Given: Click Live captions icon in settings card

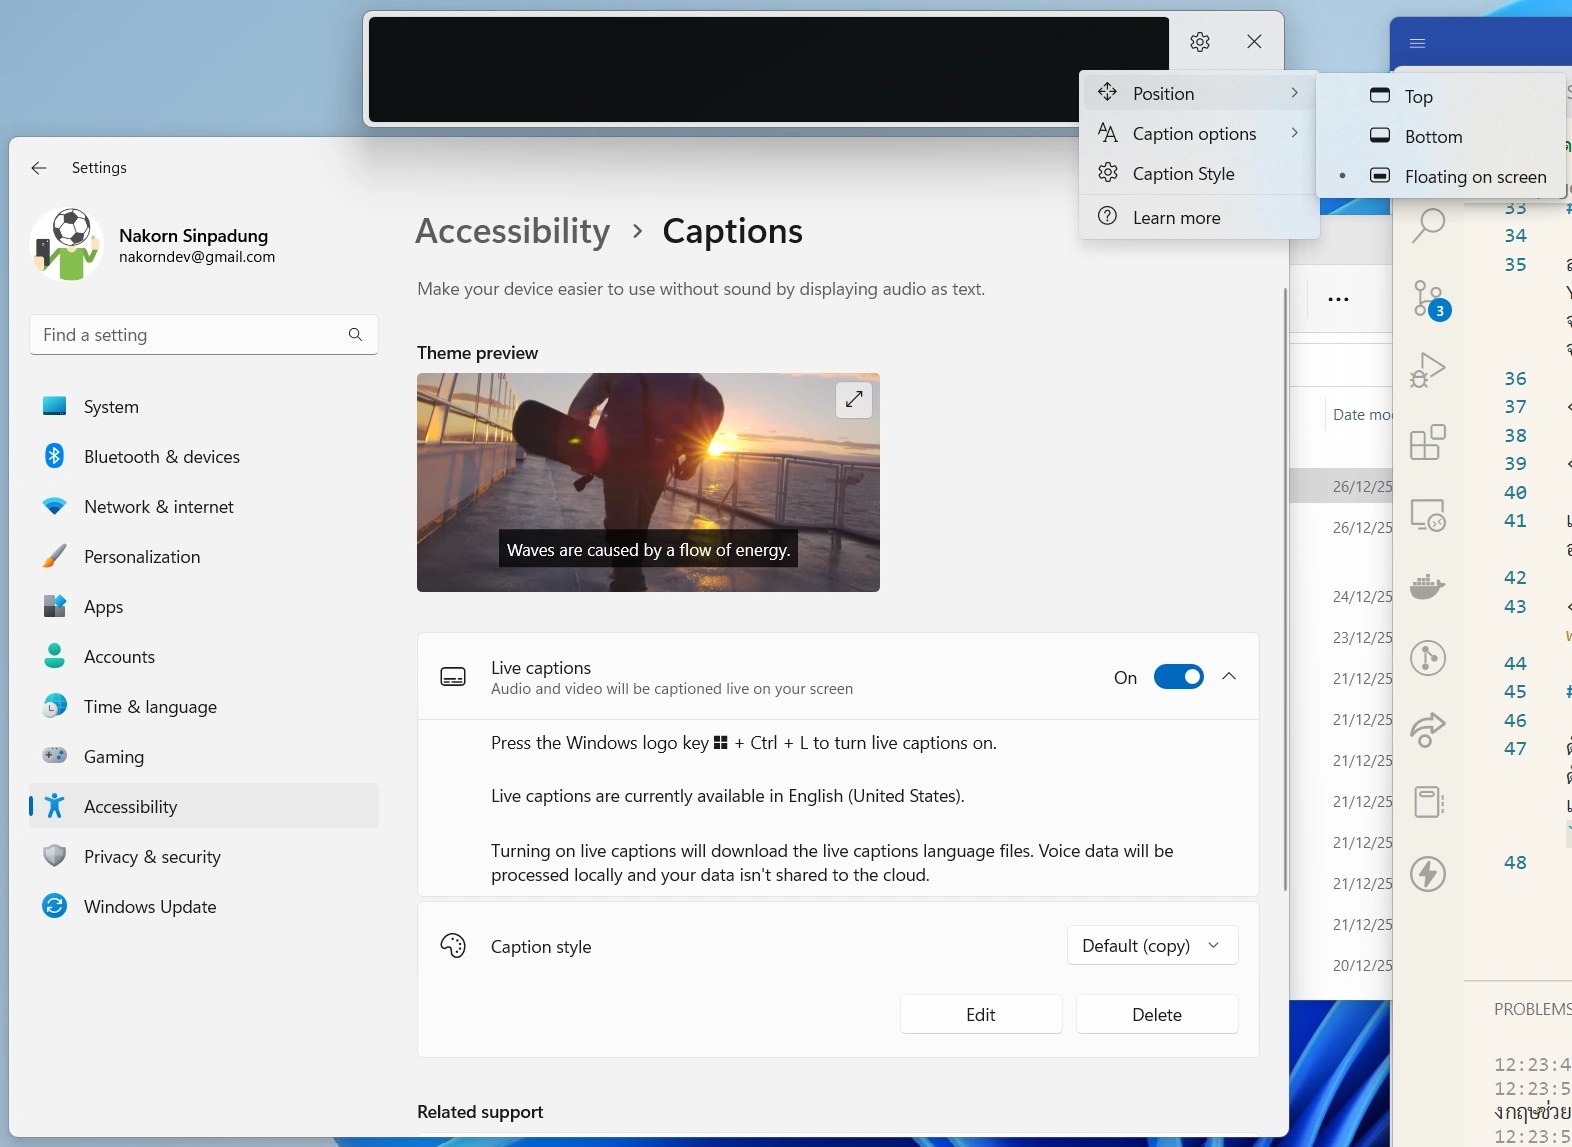Looking at the screenshot, I should (453, 677).
